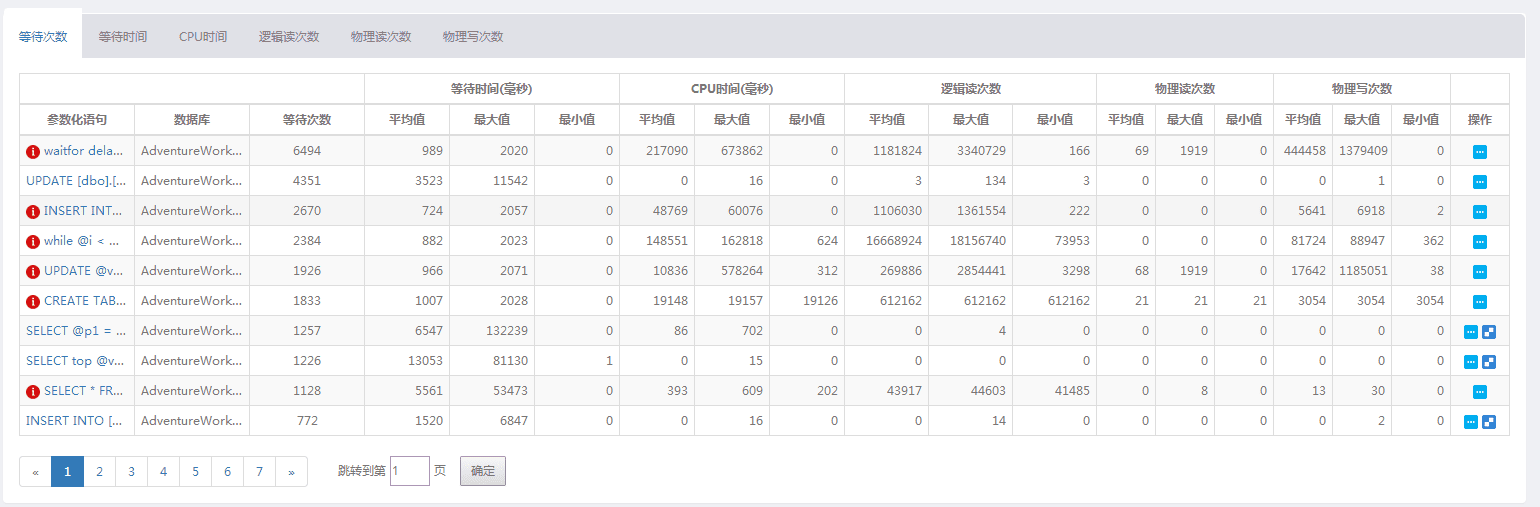Go to page 3 in pagination

click(x=131, y=471)
